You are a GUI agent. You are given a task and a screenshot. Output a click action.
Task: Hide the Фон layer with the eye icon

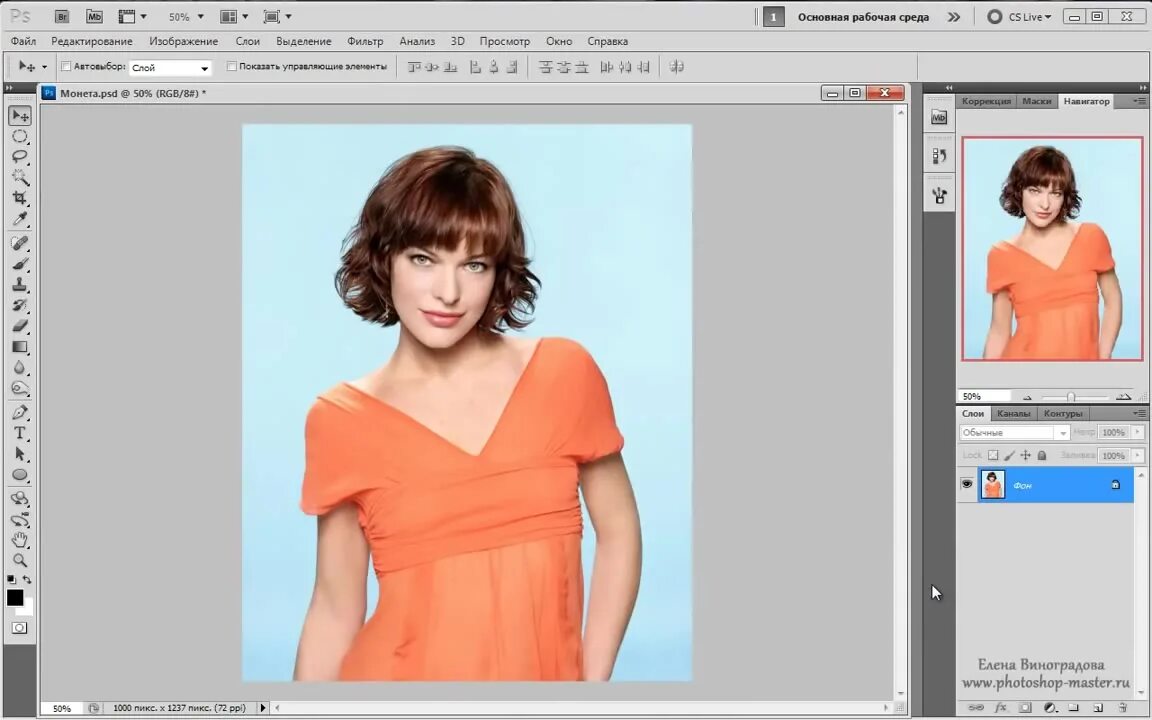pos(967,484)
